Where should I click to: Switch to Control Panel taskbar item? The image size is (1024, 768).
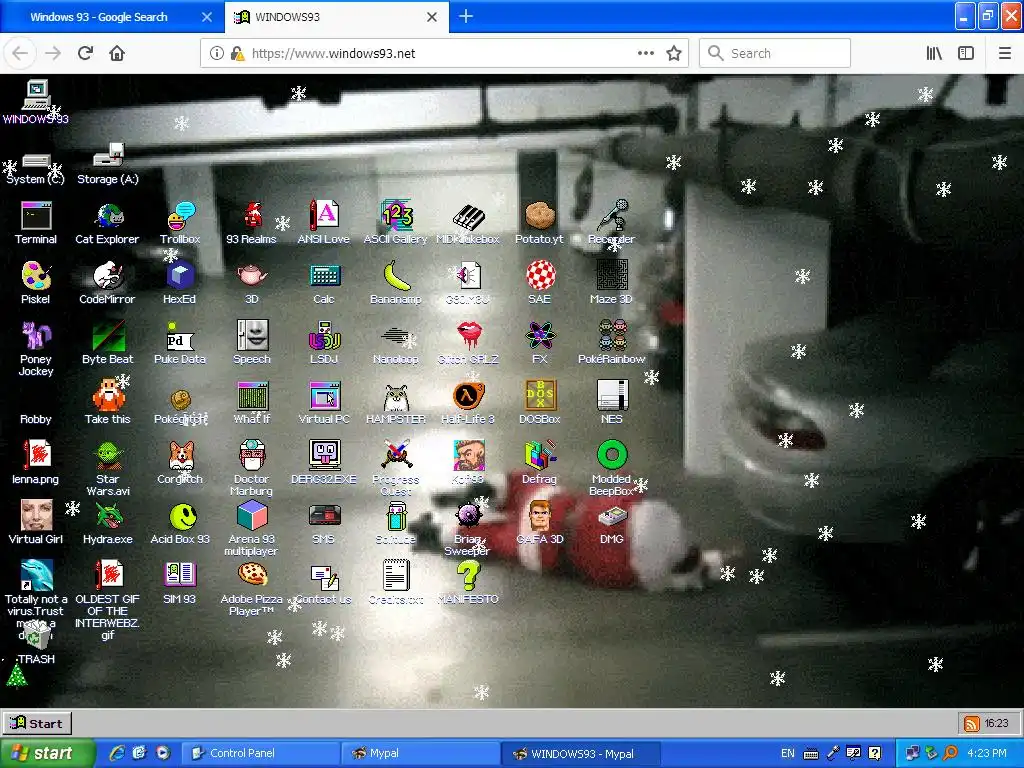(x=260, y=753)
